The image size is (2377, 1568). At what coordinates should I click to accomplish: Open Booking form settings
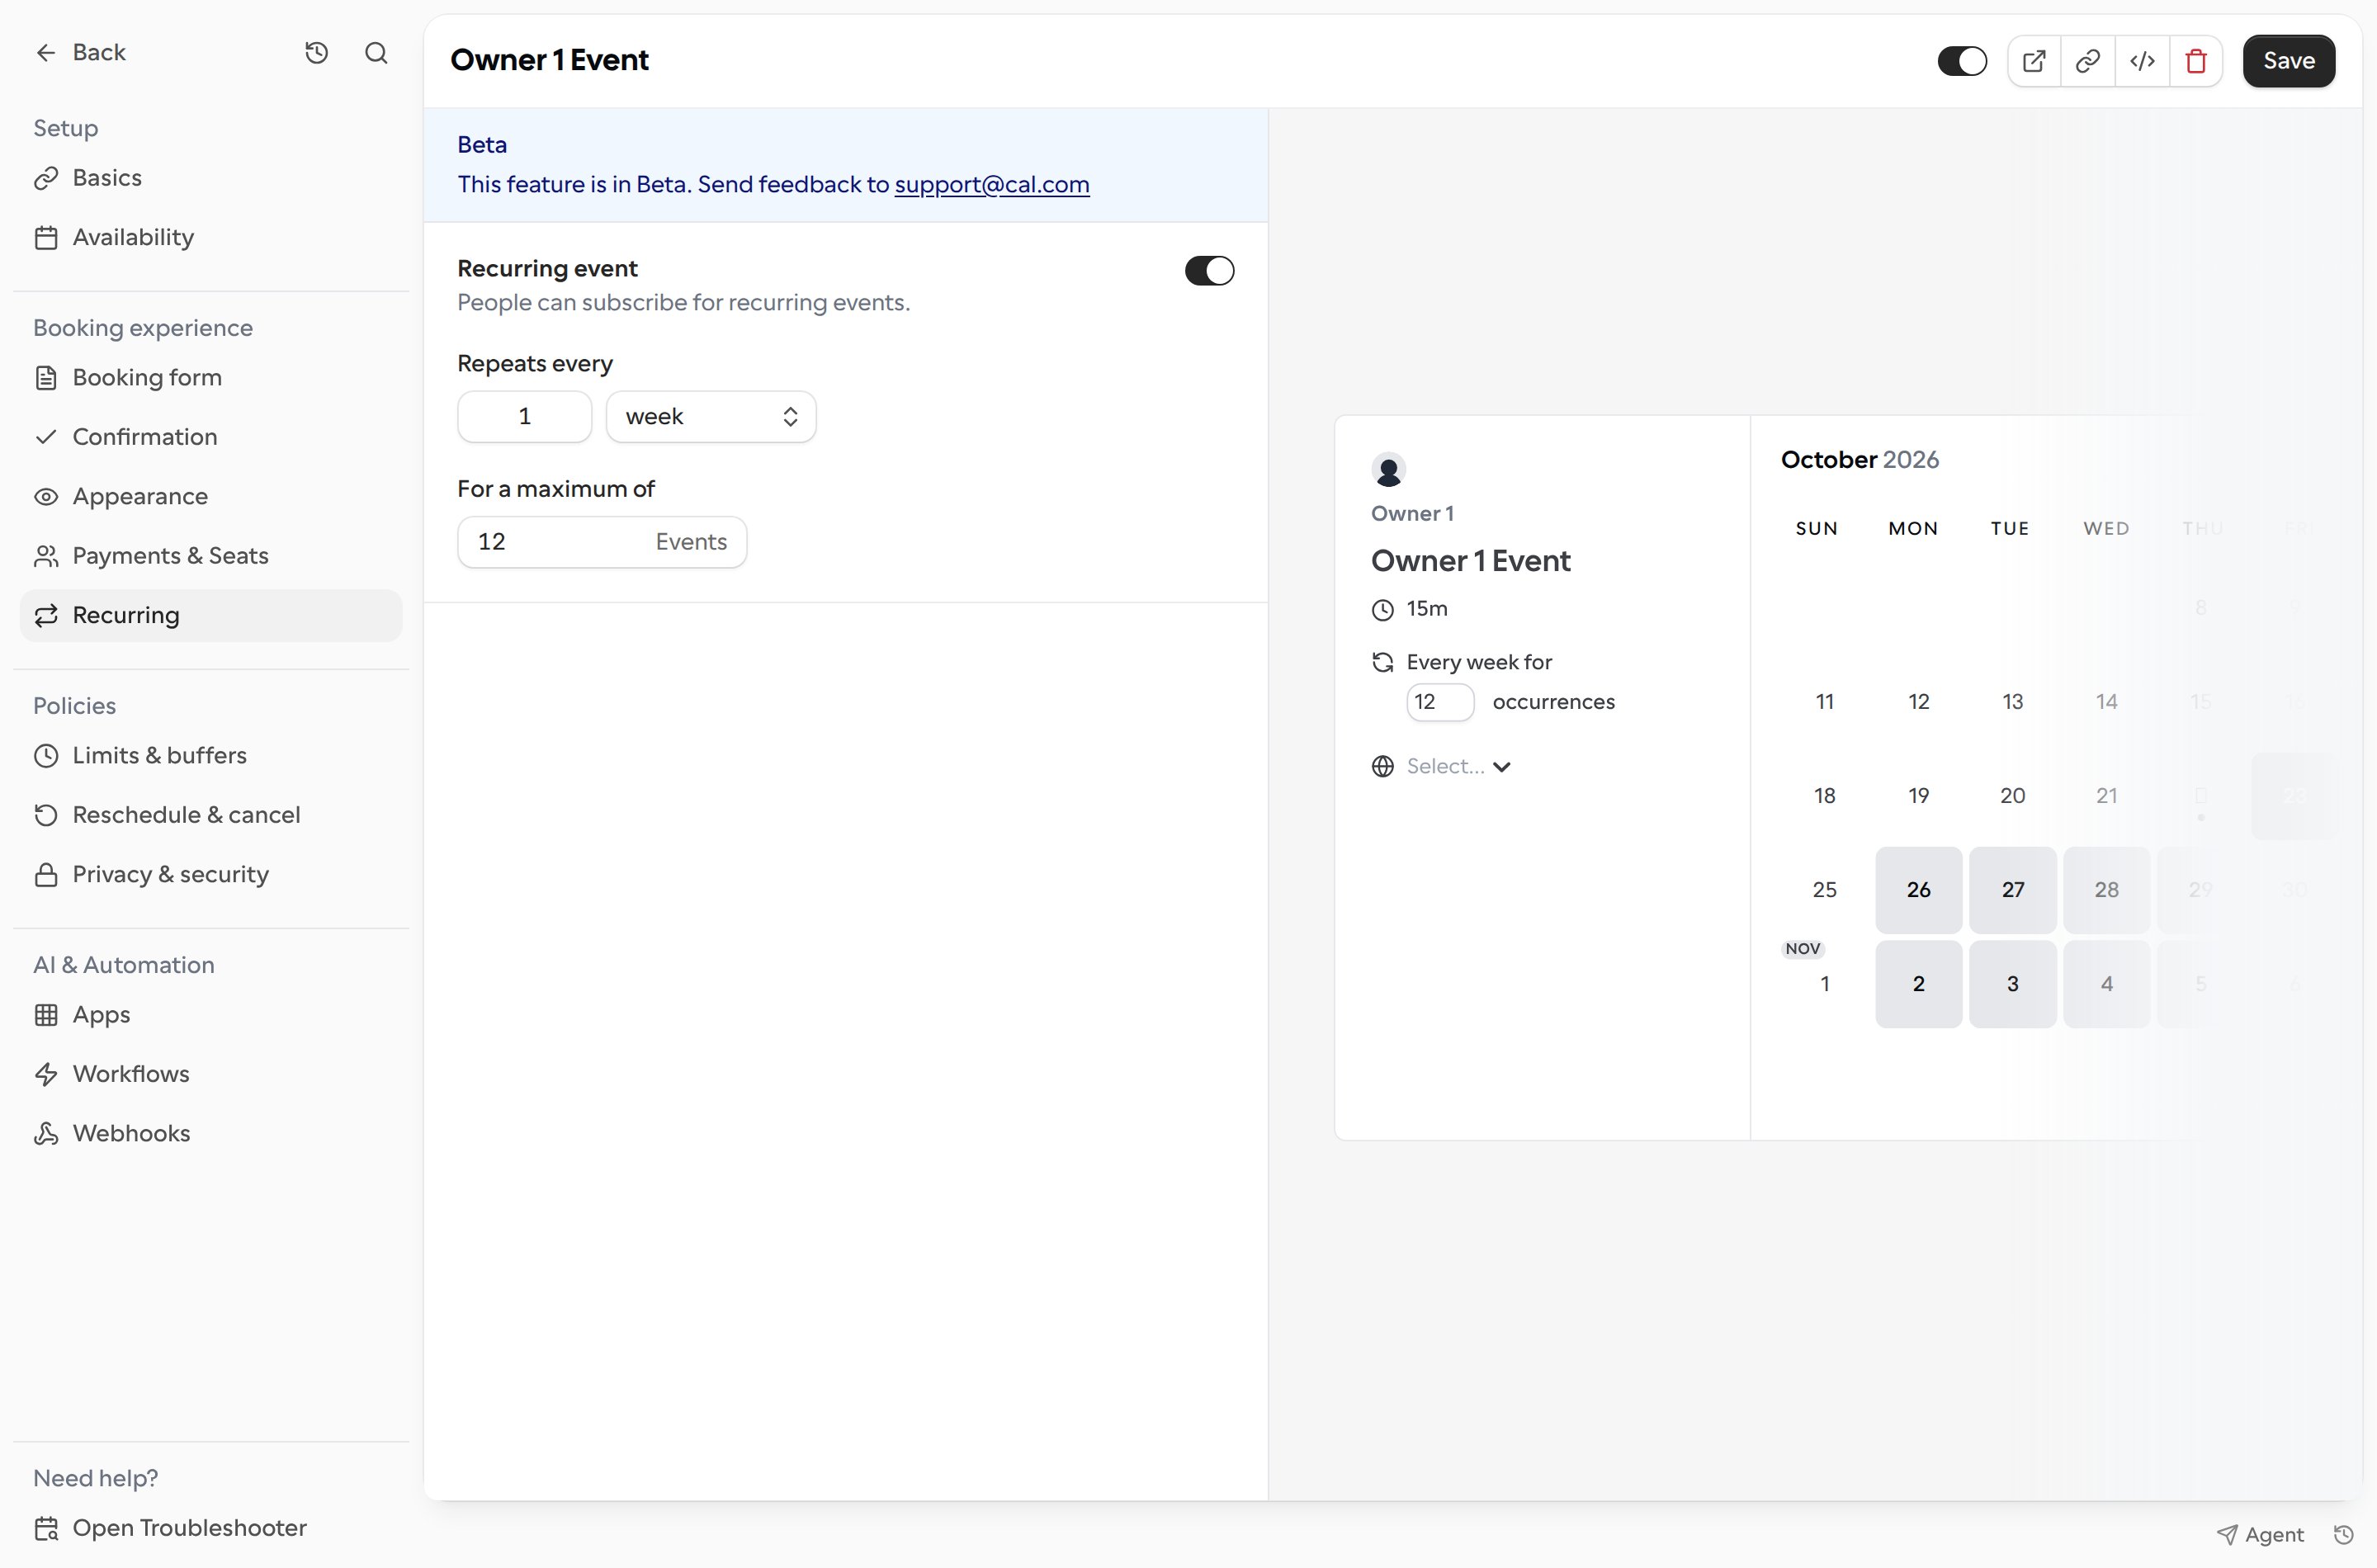(x=211, y=378)
